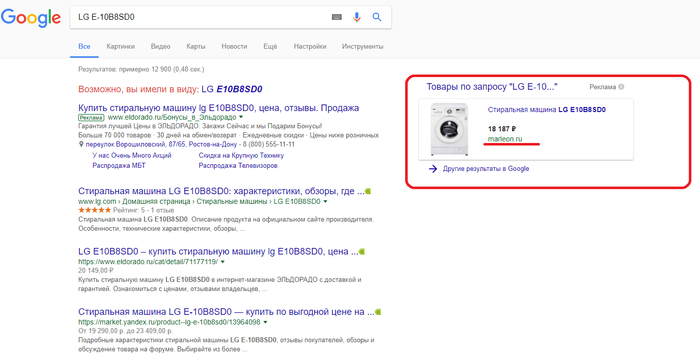Click the Google logo
This screenshot has width=700, height=361.
pos(31,18)
